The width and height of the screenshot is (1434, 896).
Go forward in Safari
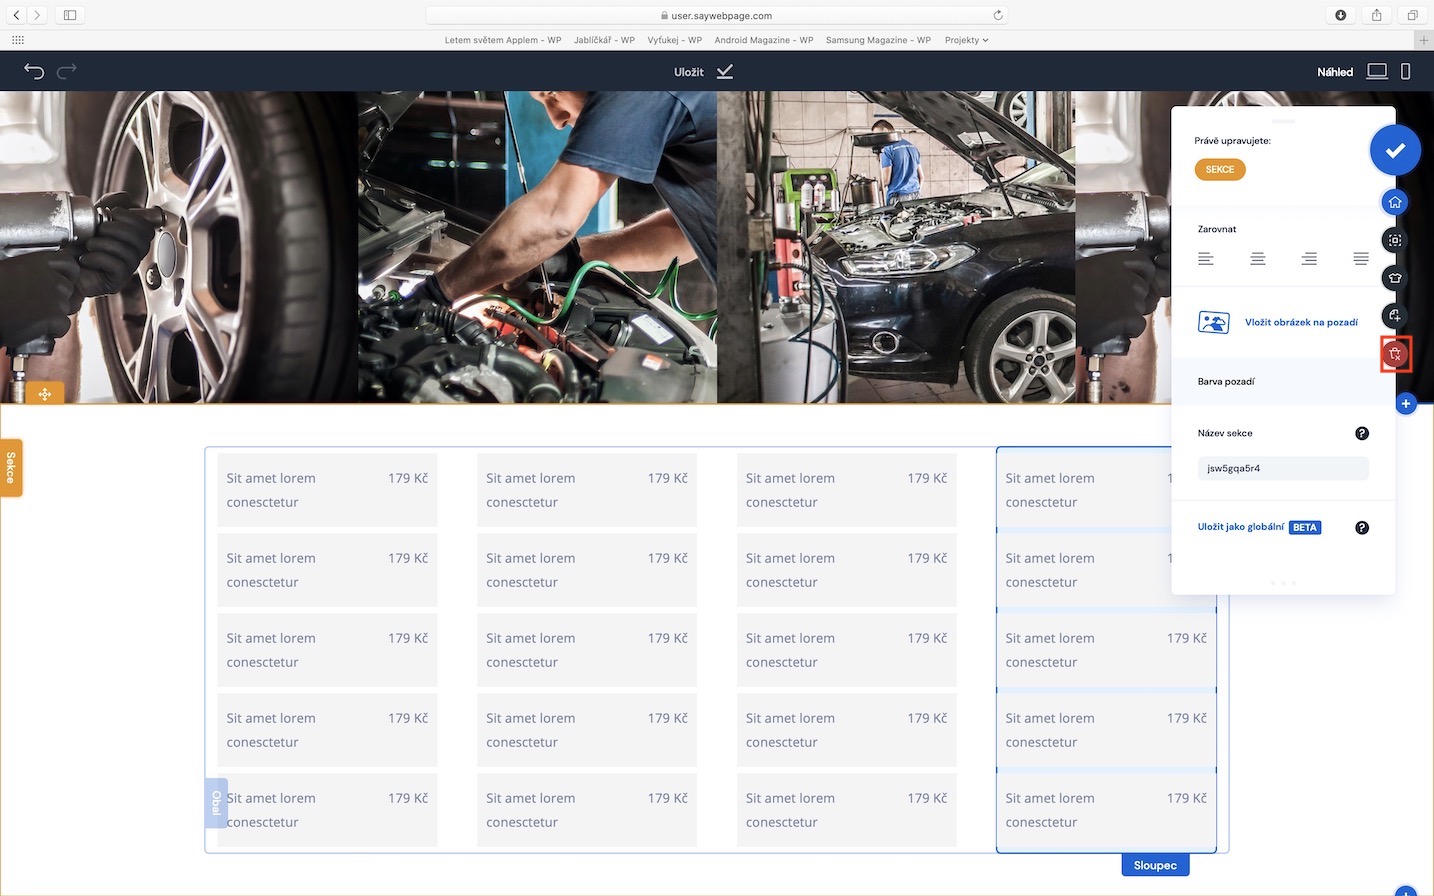(x=37, y=15)
